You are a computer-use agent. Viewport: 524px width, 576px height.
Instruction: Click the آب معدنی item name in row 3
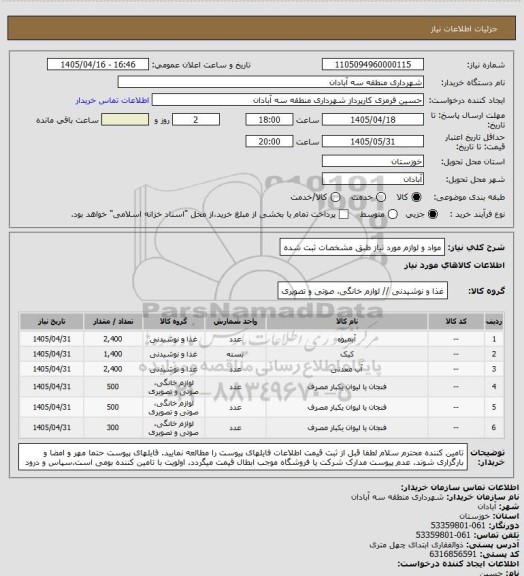click(347, 369)
